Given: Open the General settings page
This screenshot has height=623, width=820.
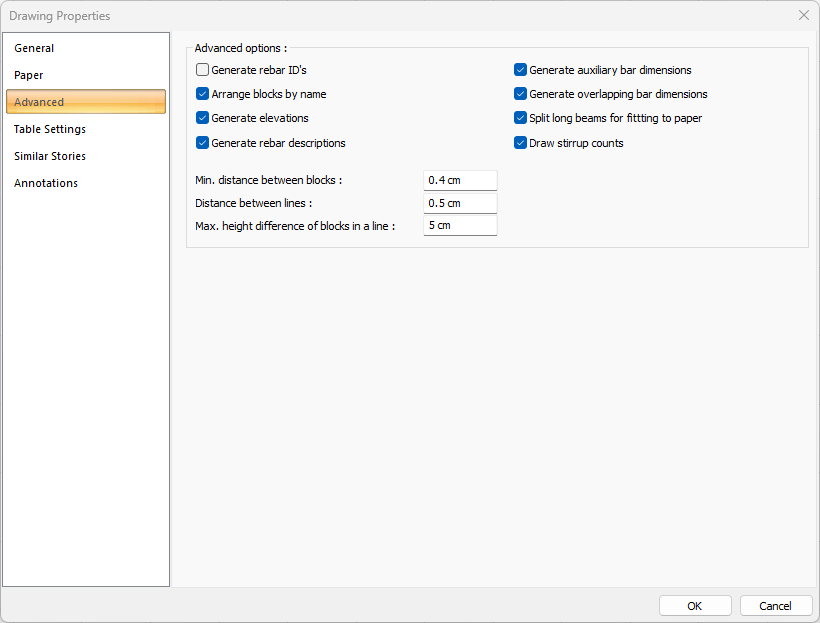Looking at the screenshot, I should click(35, 48).
